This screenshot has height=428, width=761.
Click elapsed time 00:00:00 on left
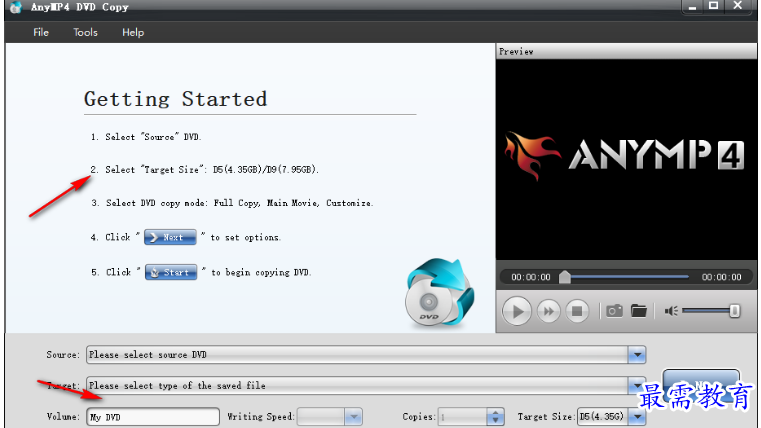(530, 277)
